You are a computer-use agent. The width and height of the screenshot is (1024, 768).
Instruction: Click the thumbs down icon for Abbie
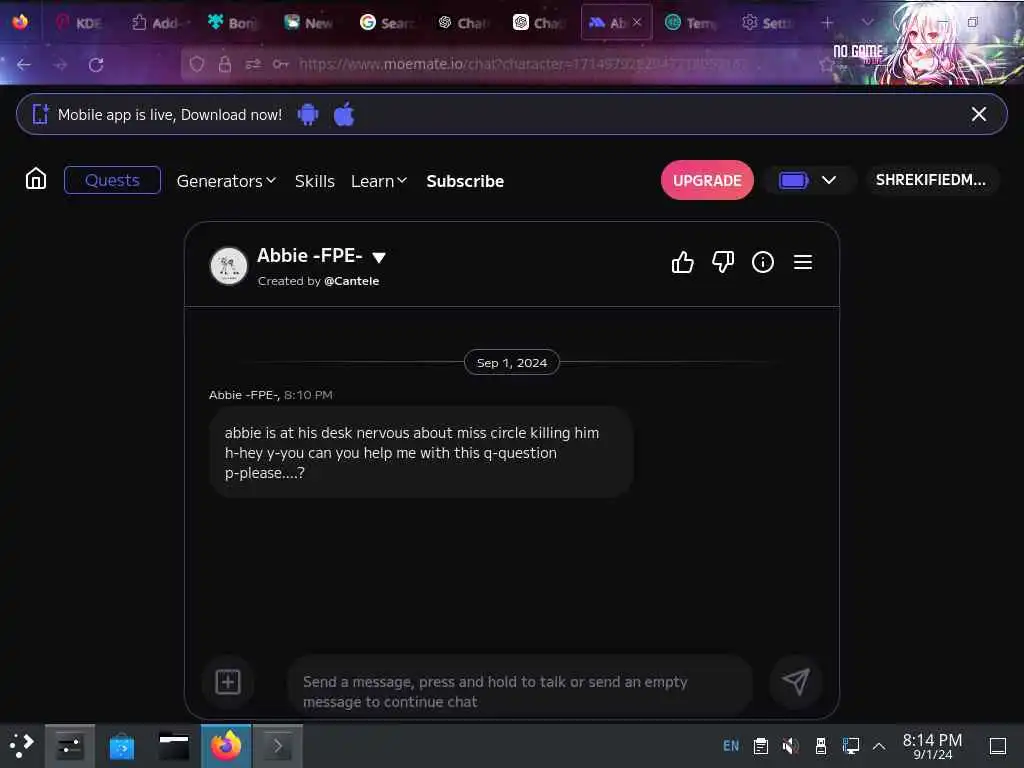click(722, 262)
